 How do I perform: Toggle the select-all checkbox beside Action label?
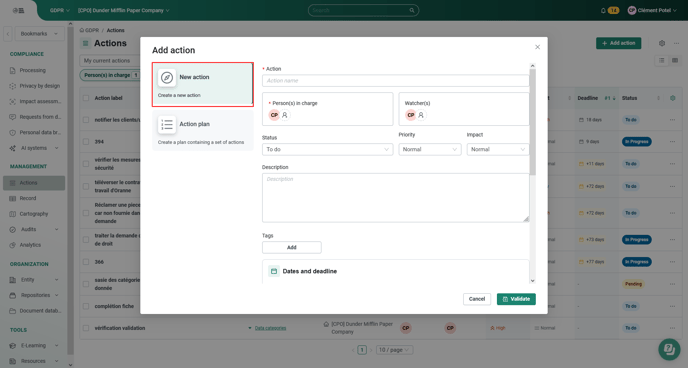(86, 98)
